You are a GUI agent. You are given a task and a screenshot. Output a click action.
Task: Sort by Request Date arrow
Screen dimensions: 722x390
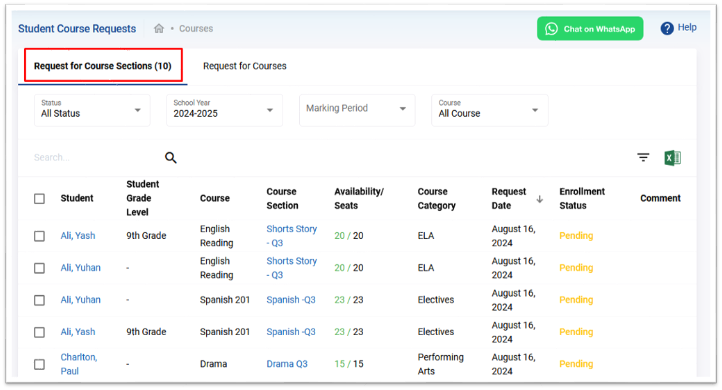540,199
